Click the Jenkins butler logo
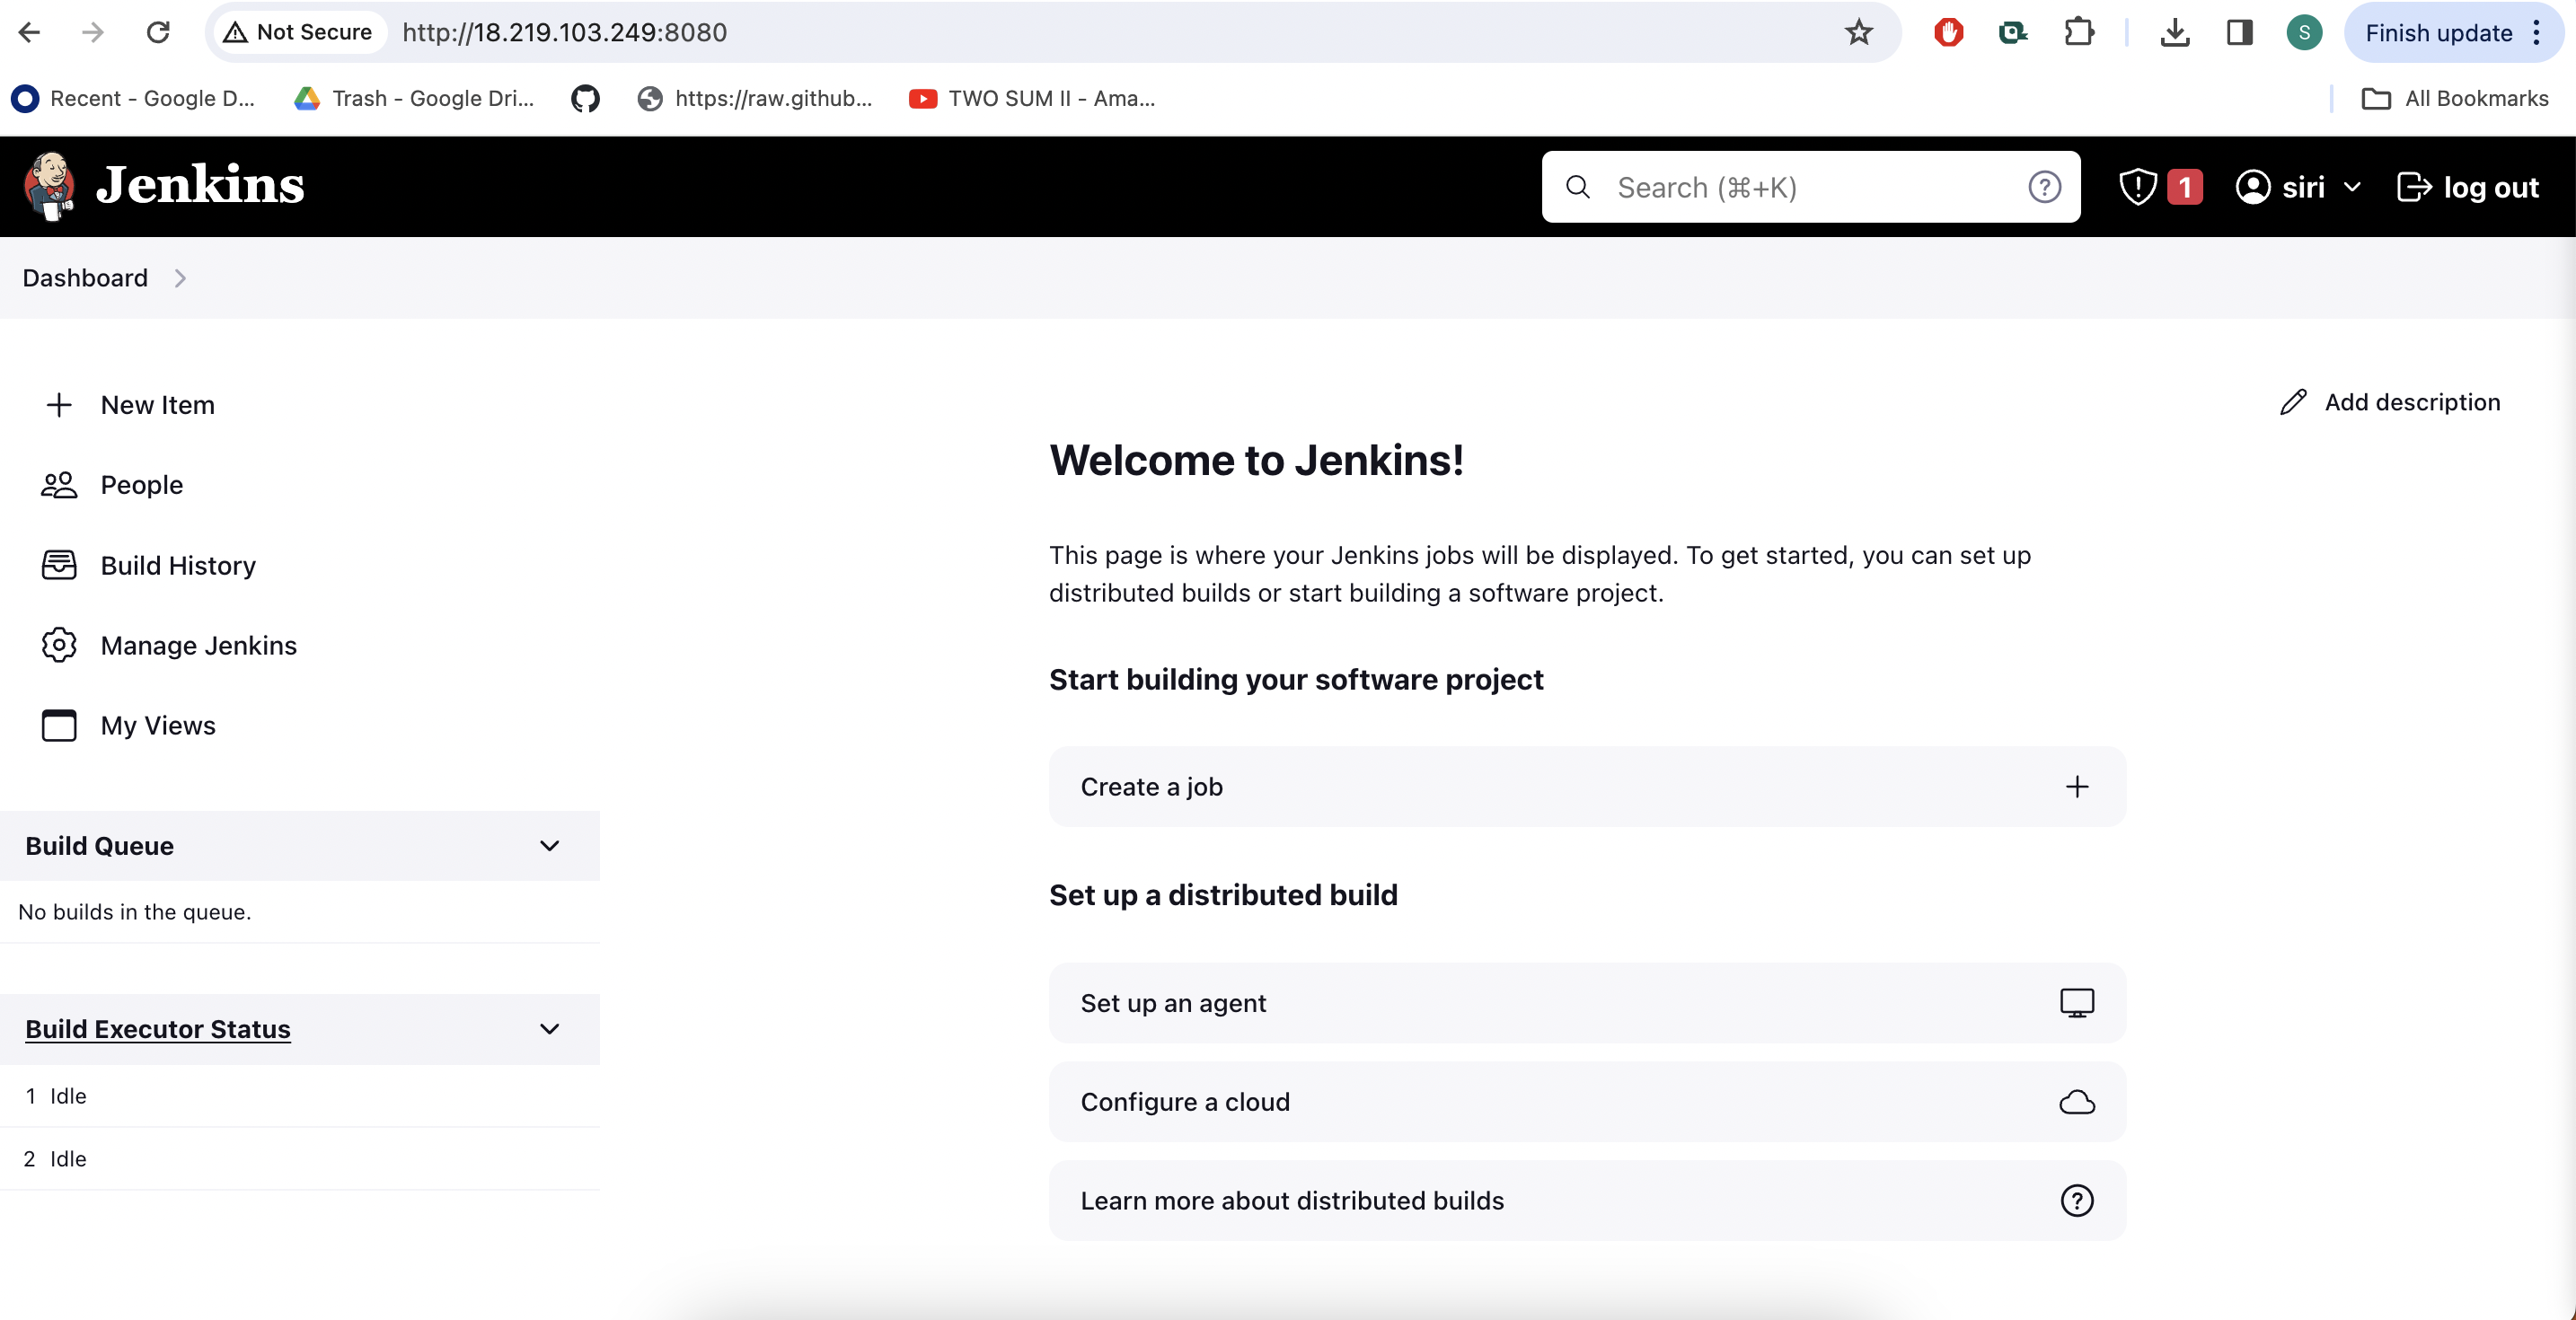The height and width of the screenshot is (1320, 2576). [50, 186]
